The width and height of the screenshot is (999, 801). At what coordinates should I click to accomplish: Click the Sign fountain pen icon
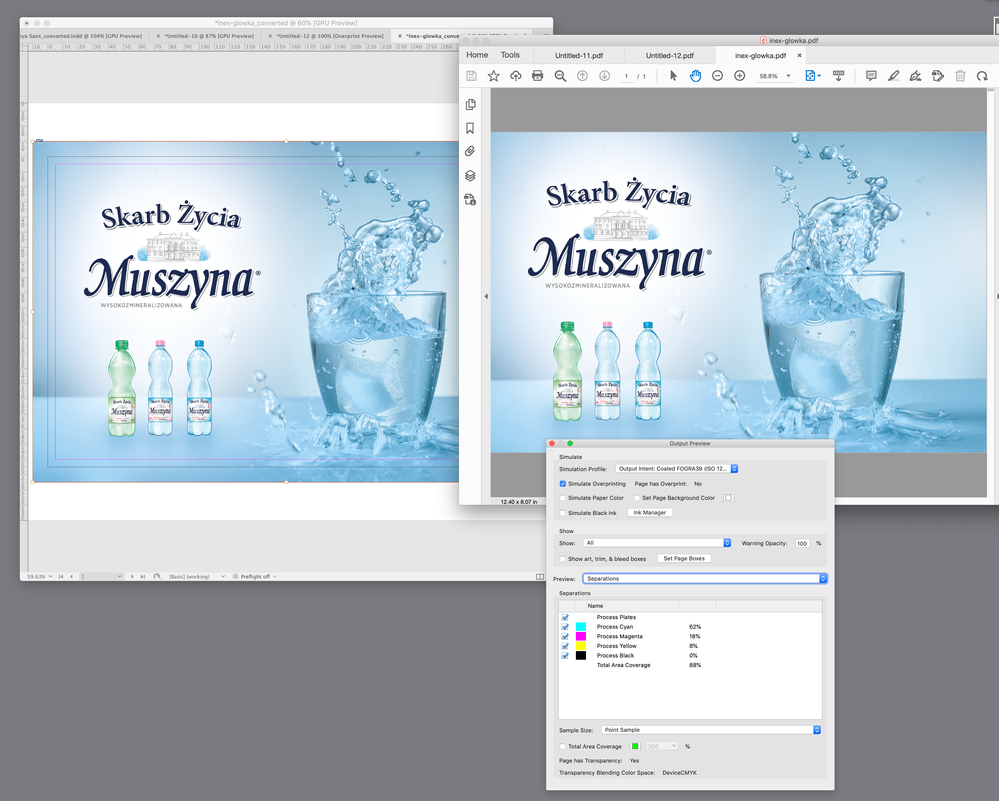pos(916,76)
